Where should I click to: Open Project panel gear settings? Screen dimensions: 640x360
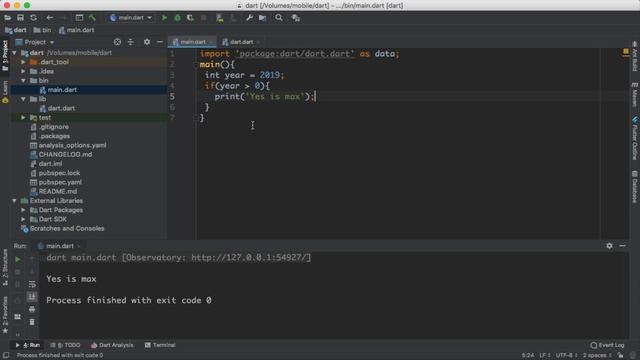point(147,42)
